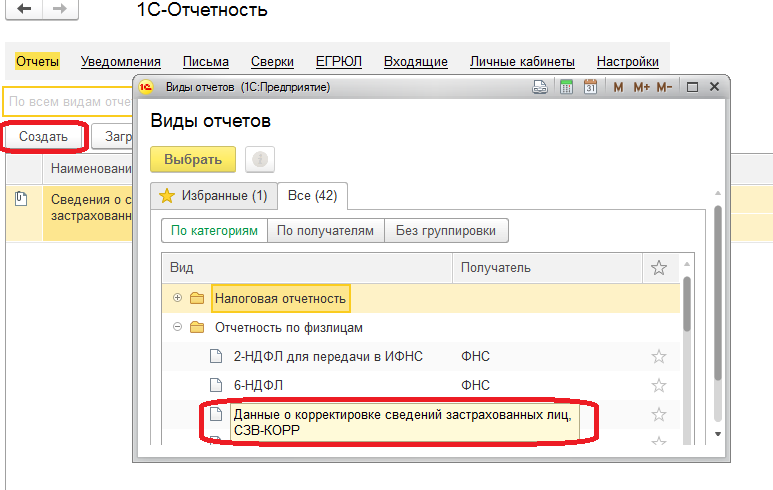
Task: Click the dialog outer vertical scrollbar thumb
Action: click(x=718, y=293)
